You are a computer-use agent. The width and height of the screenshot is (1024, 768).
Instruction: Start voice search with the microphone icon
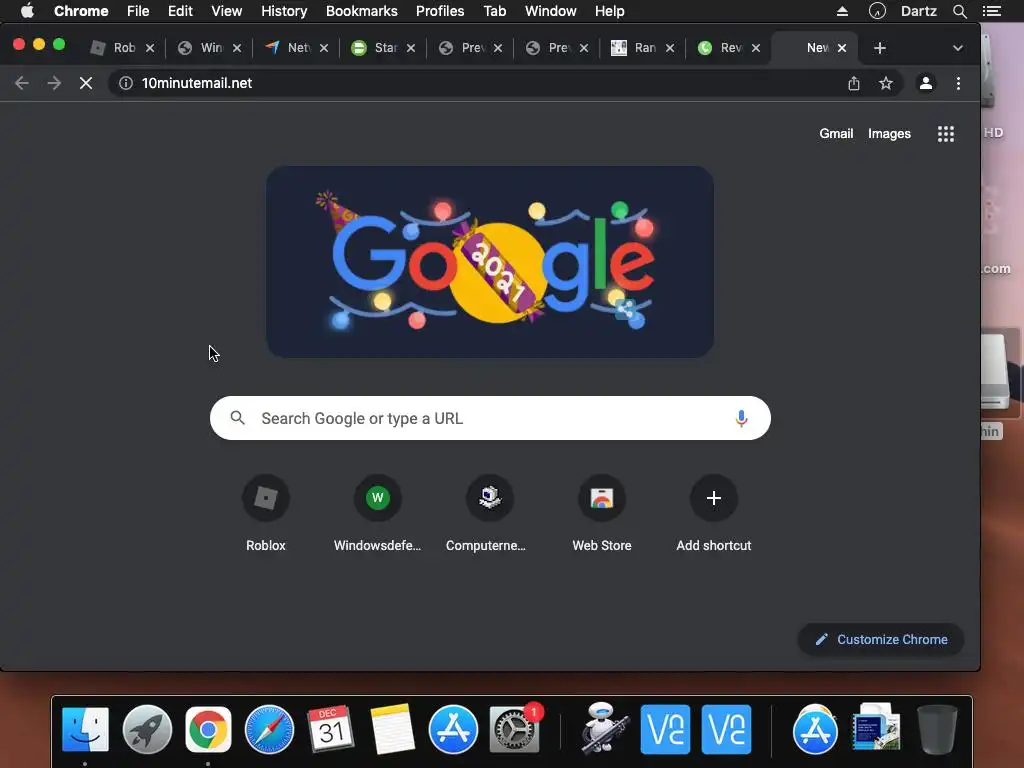pyautogui.click(x=741, y=418)
